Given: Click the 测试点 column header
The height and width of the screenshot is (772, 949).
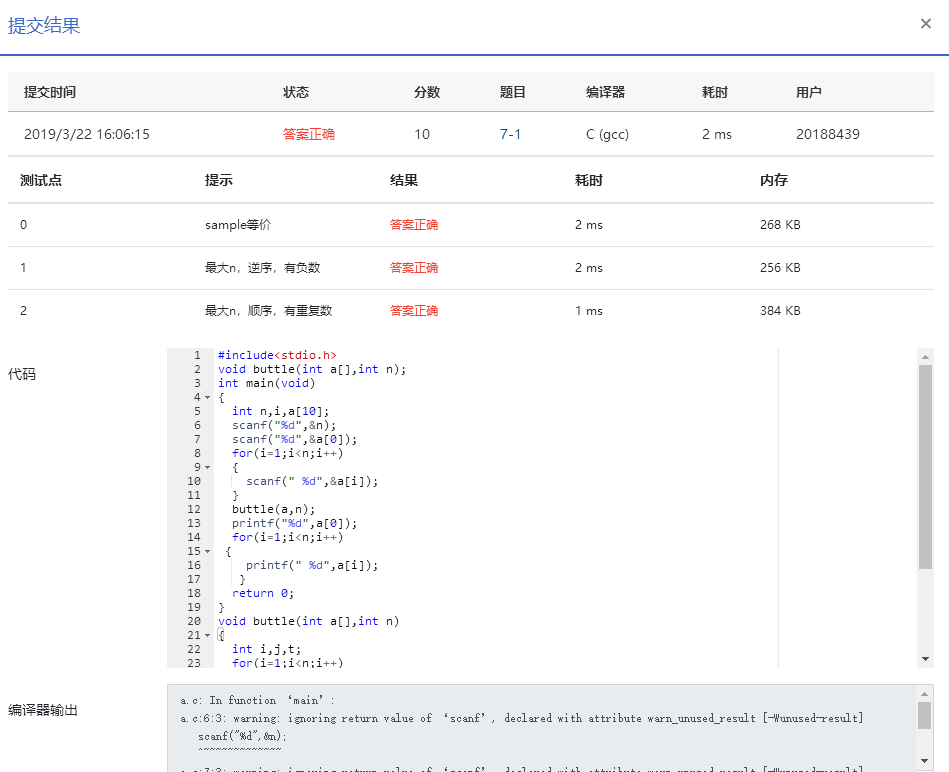Looking at the screenshot, I should [41, 180].
